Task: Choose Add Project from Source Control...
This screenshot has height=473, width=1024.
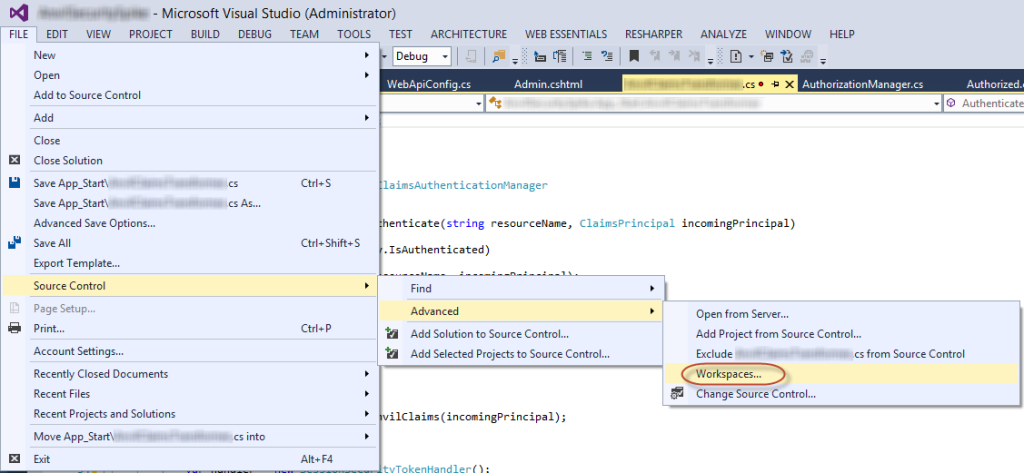Action: tap(778, 334)
